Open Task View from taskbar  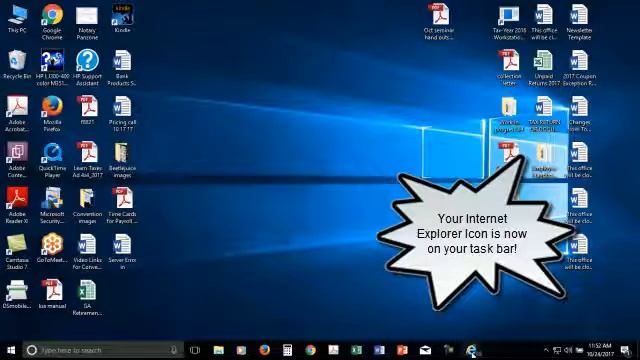(x=195, y=350)
